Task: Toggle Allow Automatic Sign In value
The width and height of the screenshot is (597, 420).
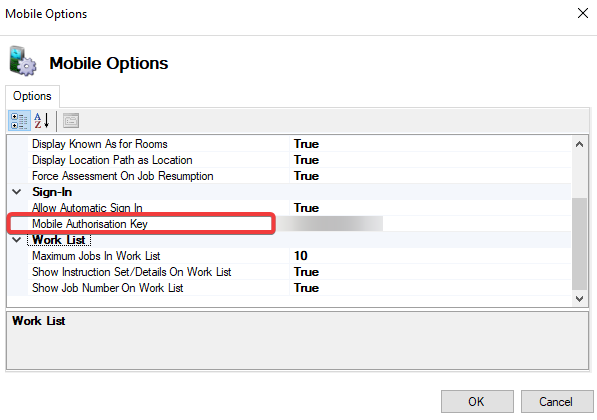Action: [430, 208]
